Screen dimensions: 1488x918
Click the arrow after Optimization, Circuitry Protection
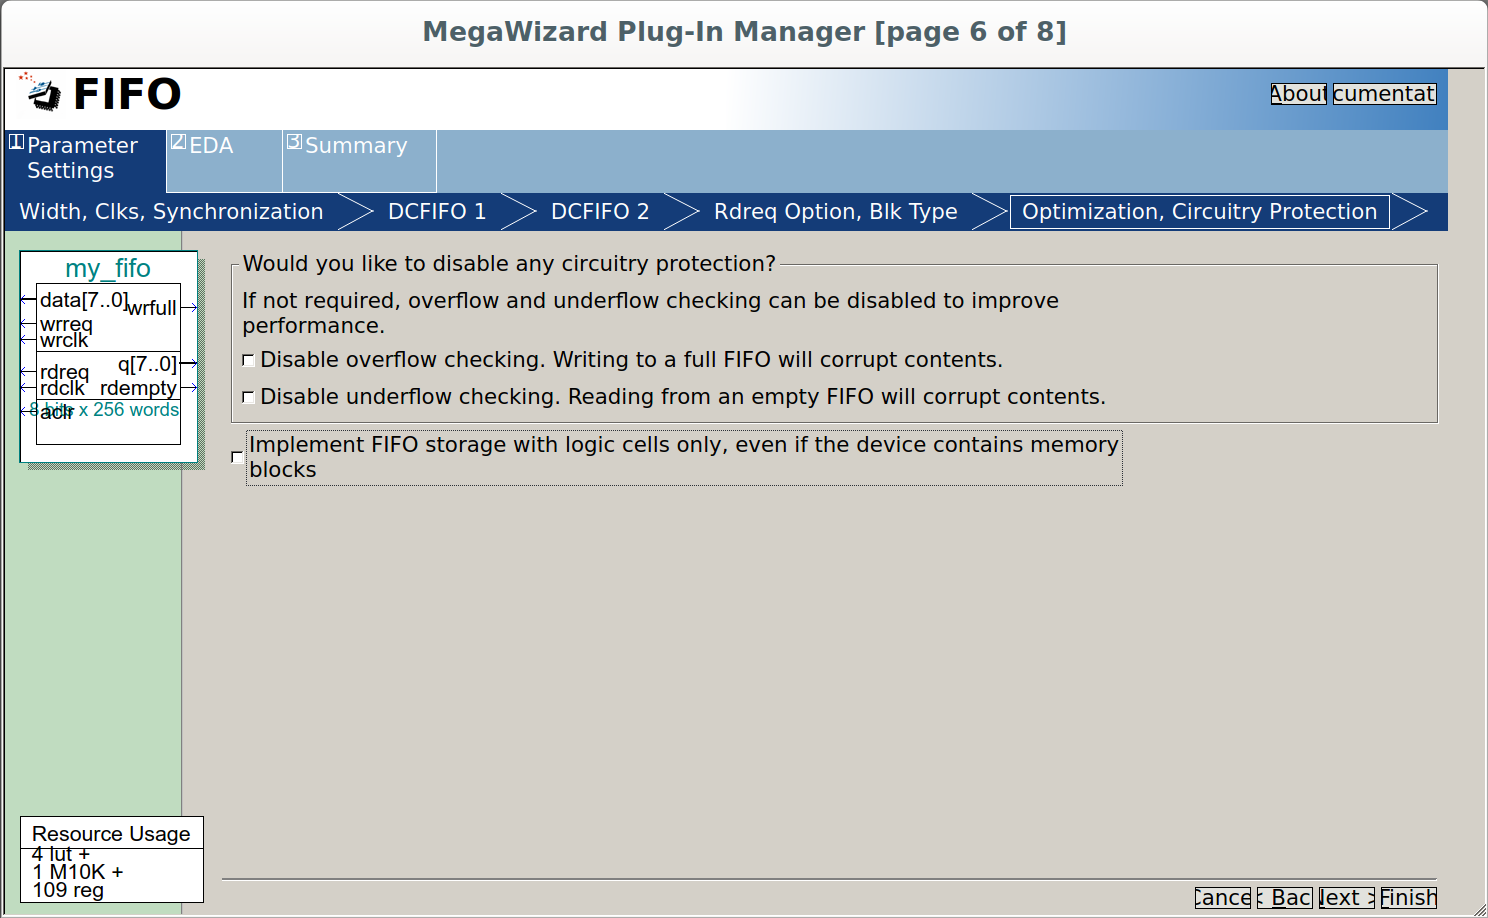pyautogui.click(x=1410, y=212)
